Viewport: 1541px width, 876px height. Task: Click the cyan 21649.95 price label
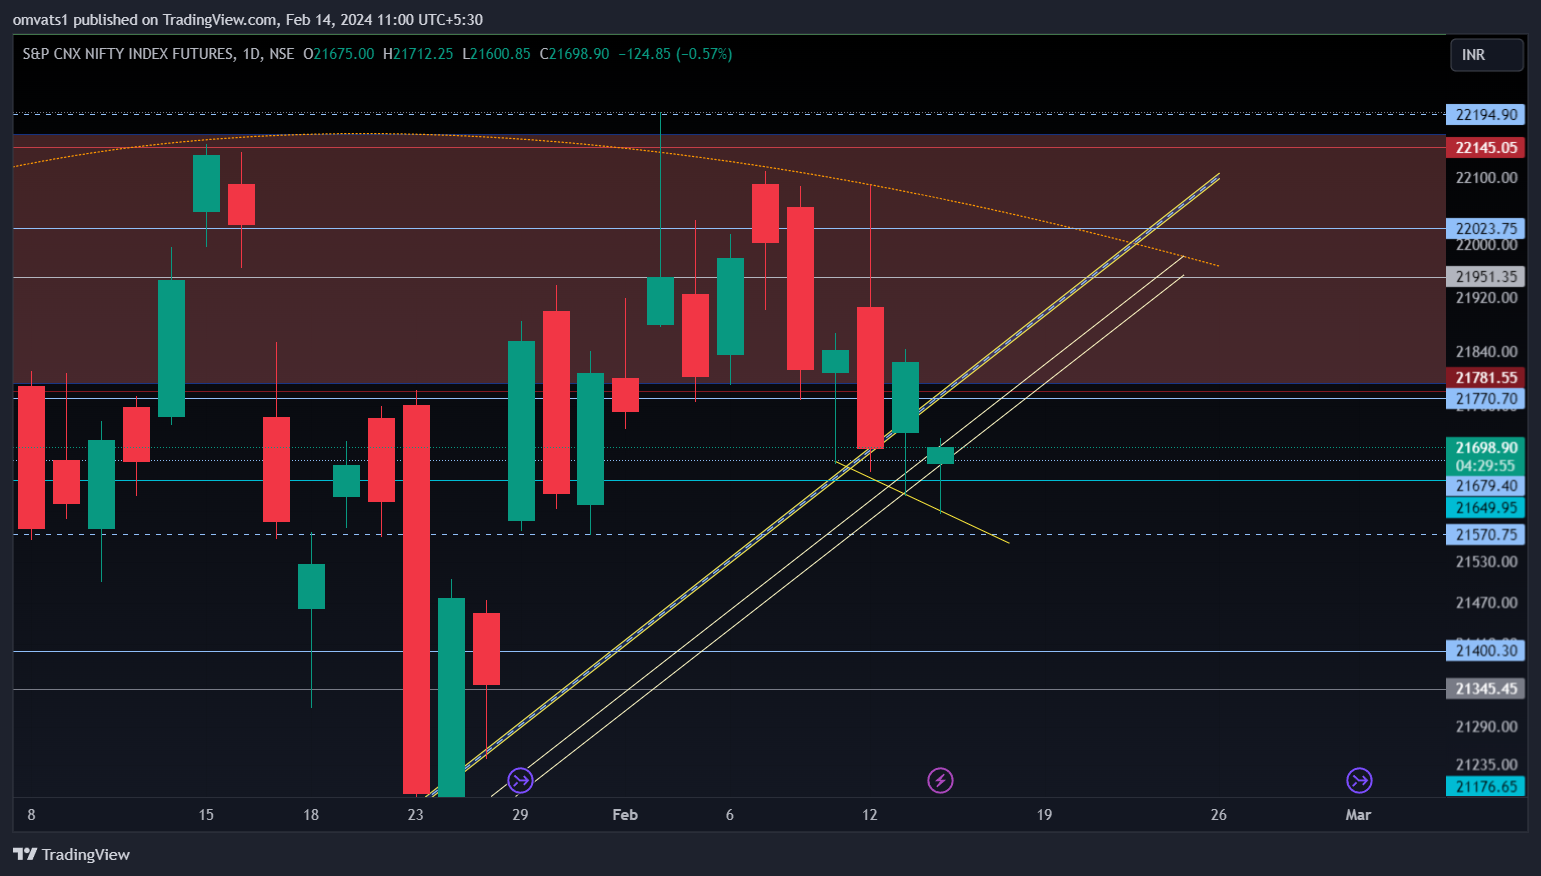coord(1486,507)
